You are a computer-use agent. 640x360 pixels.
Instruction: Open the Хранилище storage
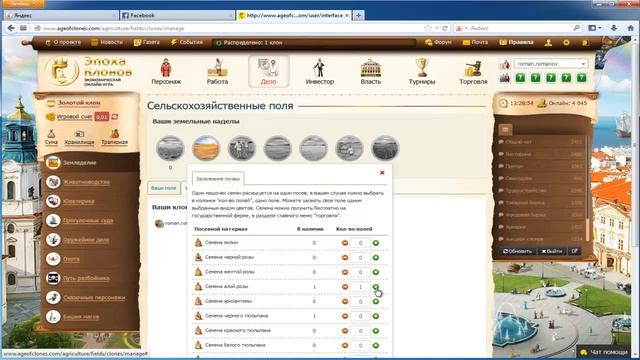click(x=79, y=137)
